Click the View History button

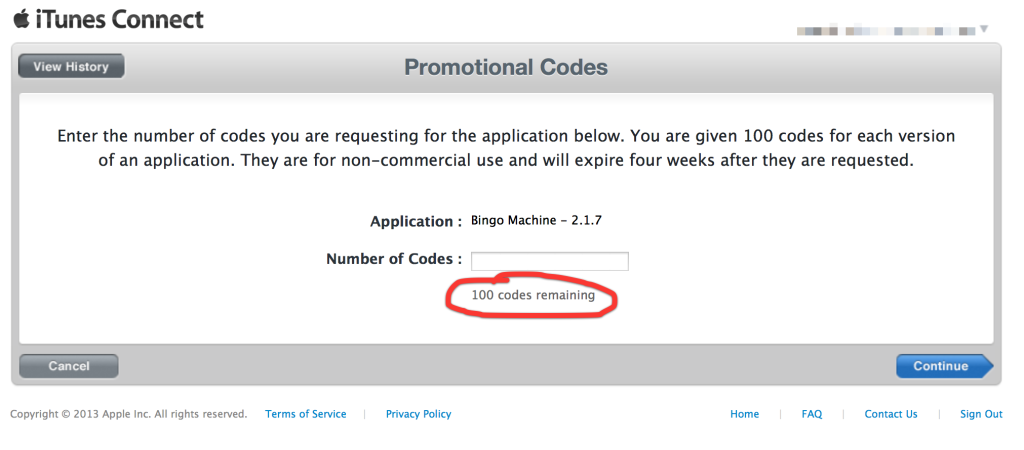pos(70,67)
